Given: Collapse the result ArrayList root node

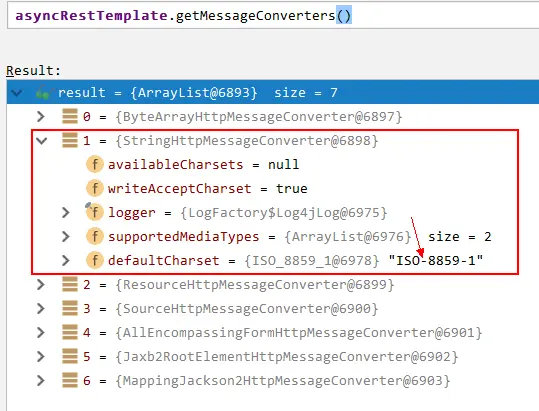Looking at the screenshot, I should click(x=17, y=92).
